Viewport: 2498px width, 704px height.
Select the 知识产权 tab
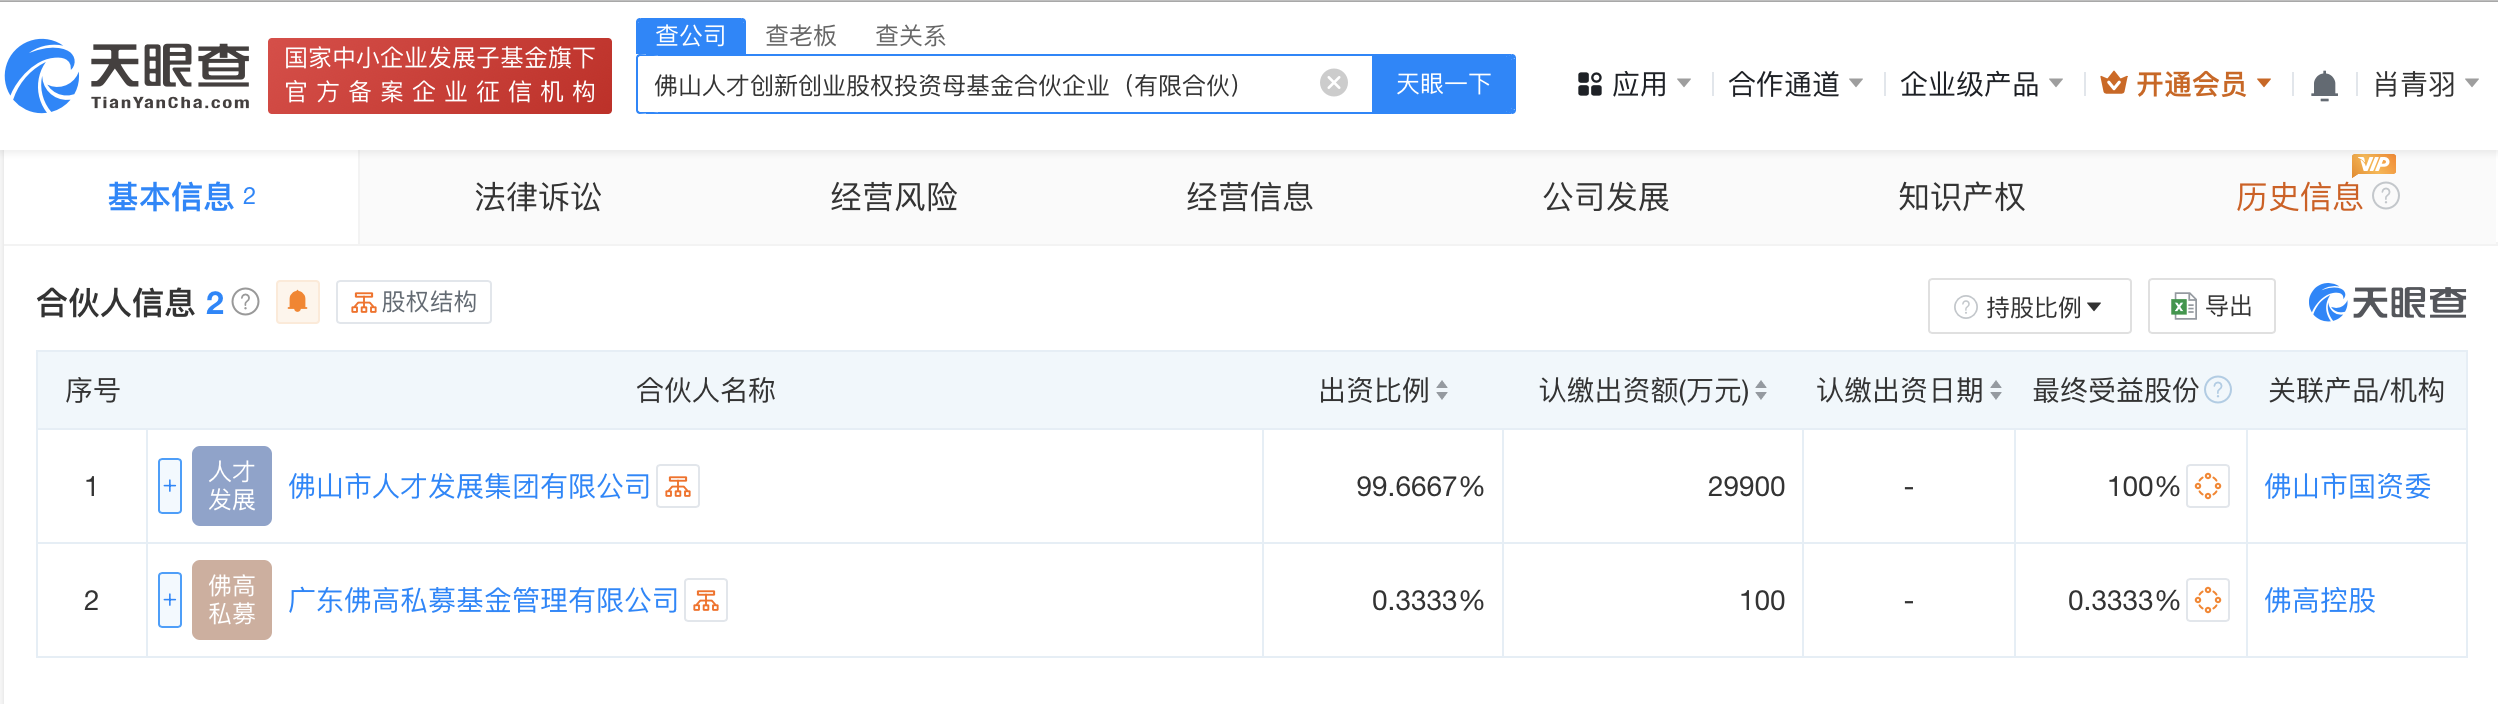(1962, 197)
